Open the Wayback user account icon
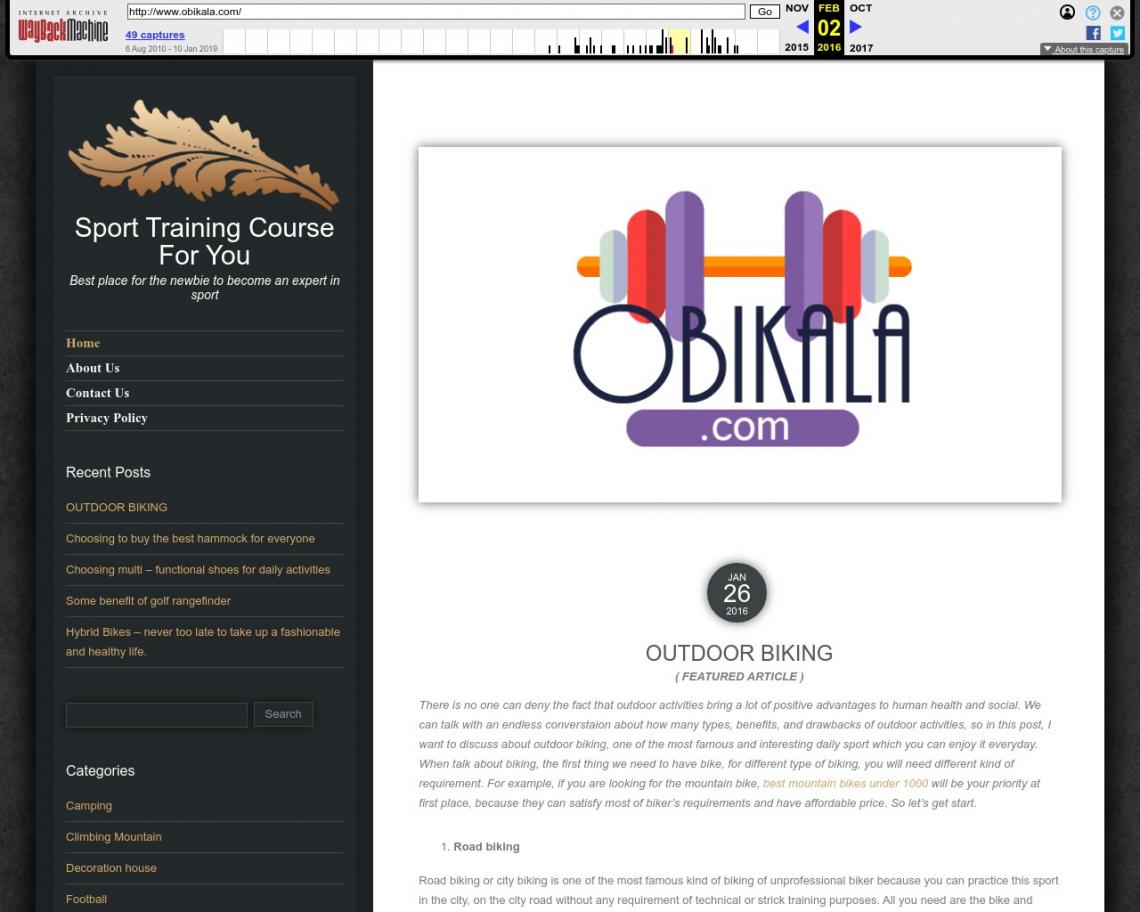Screen dimensions: 1140x912 pos(1067,12)
